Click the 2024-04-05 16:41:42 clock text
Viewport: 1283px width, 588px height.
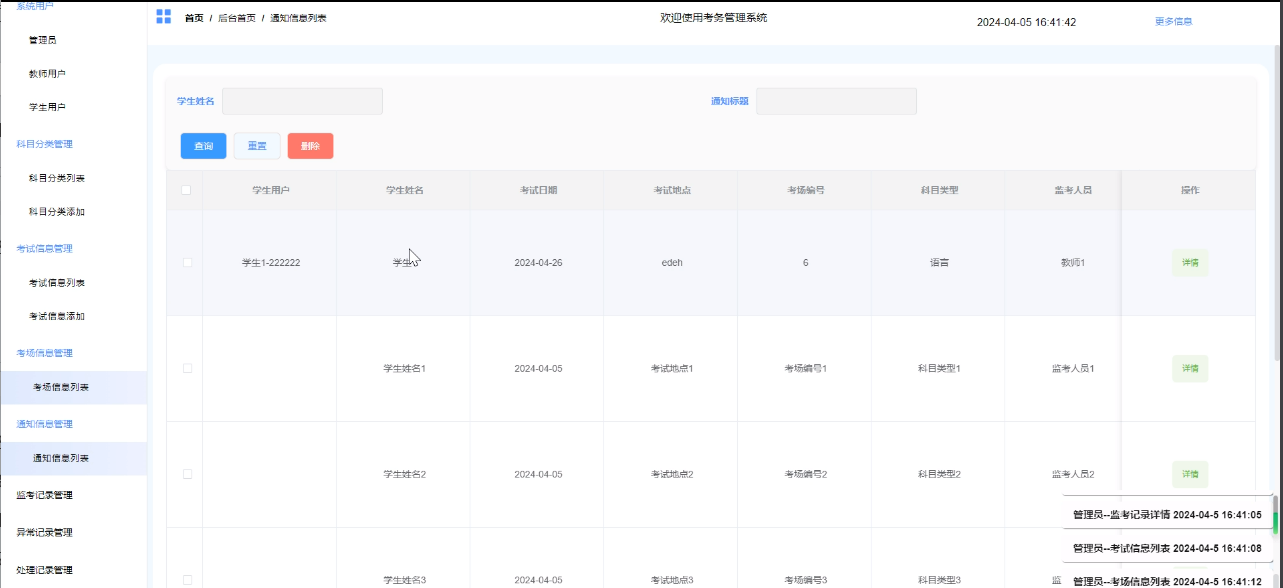click(x=1026, y=22)
